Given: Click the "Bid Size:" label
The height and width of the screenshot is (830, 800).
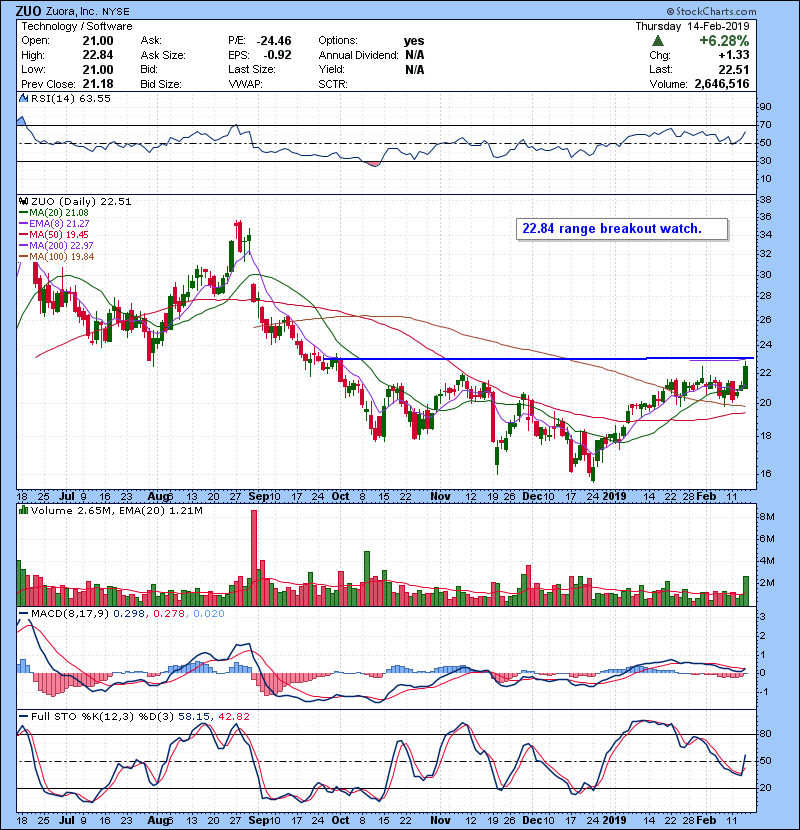Looking at the screenshot, I should point(161,84).
